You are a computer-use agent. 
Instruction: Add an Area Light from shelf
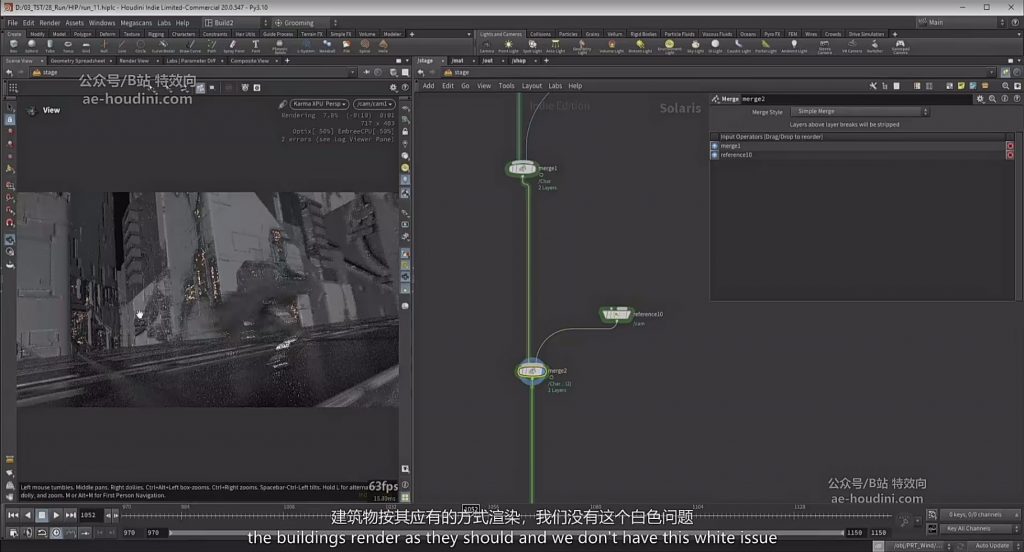(555, 46)
